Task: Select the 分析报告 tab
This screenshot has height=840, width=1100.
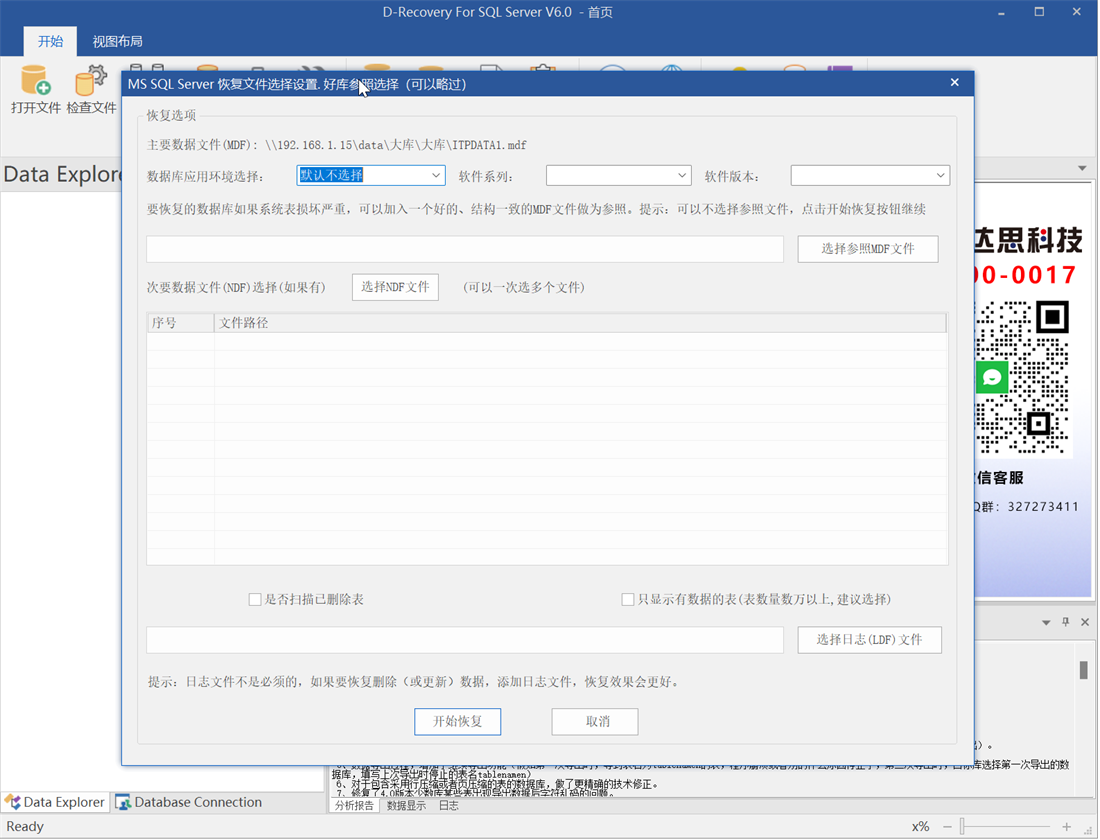Action: tap(354, 806)
